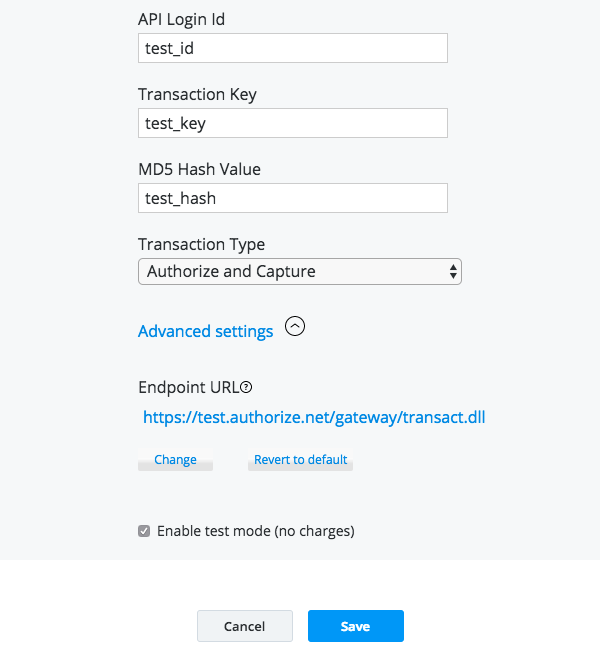Click the Advanced settings link
The height and width of the screenshot is (655, 600).
click(x=205, y=331)
